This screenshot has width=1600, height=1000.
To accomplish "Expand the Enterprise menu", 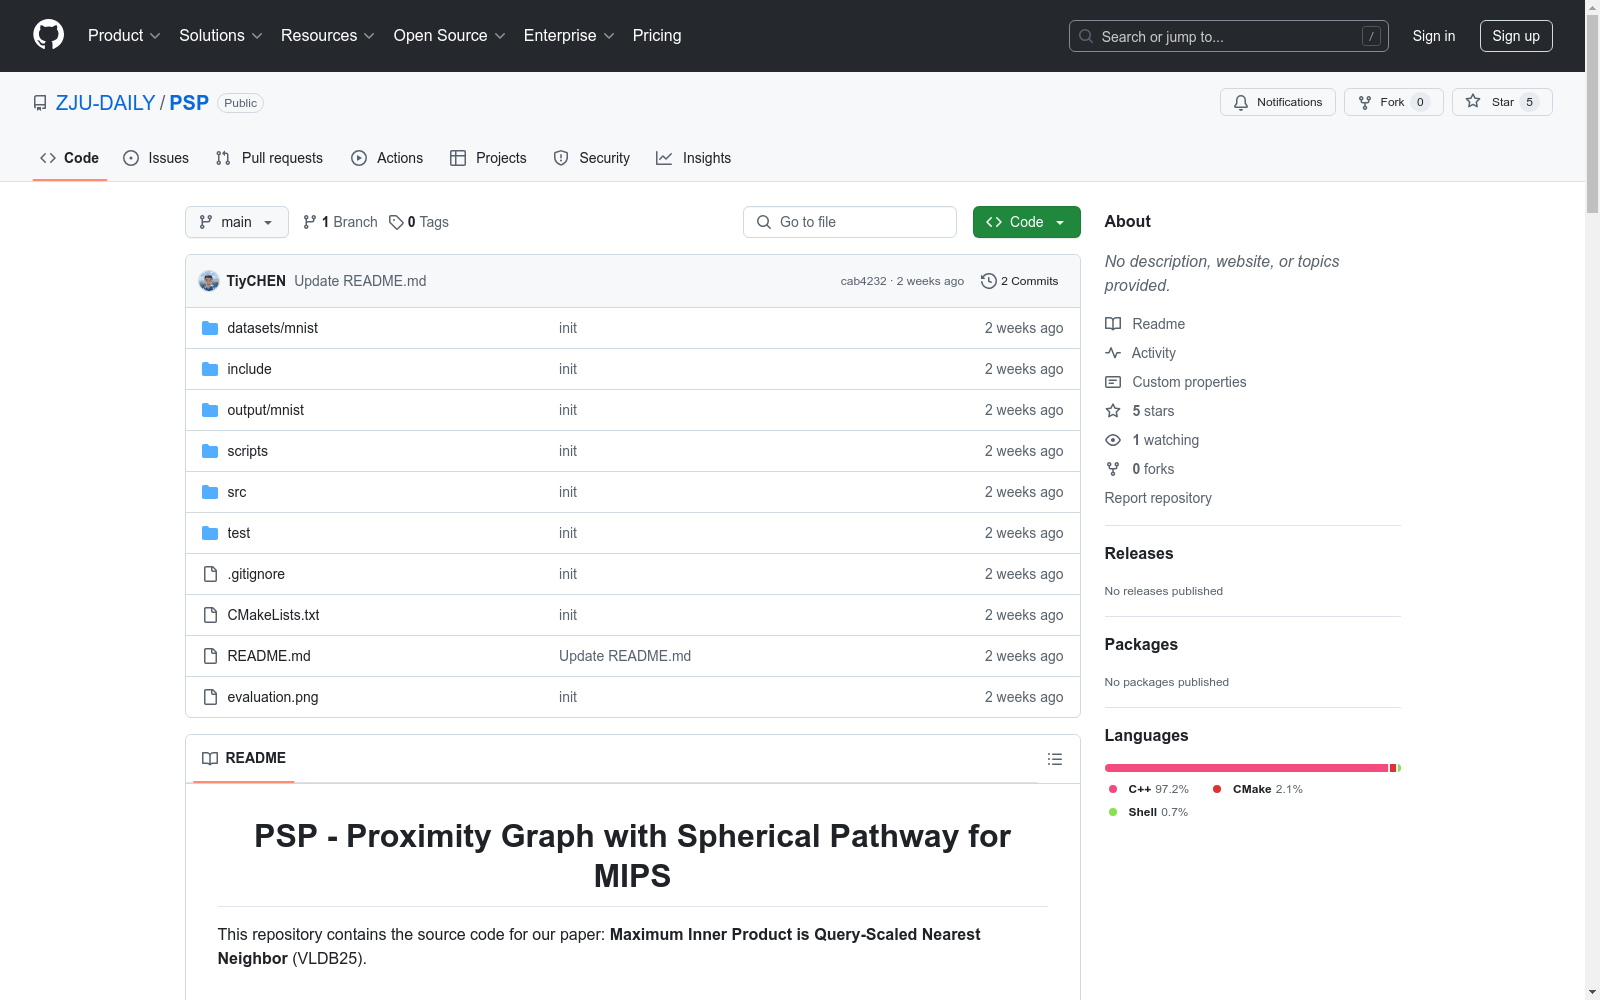I will coord(569,35).
